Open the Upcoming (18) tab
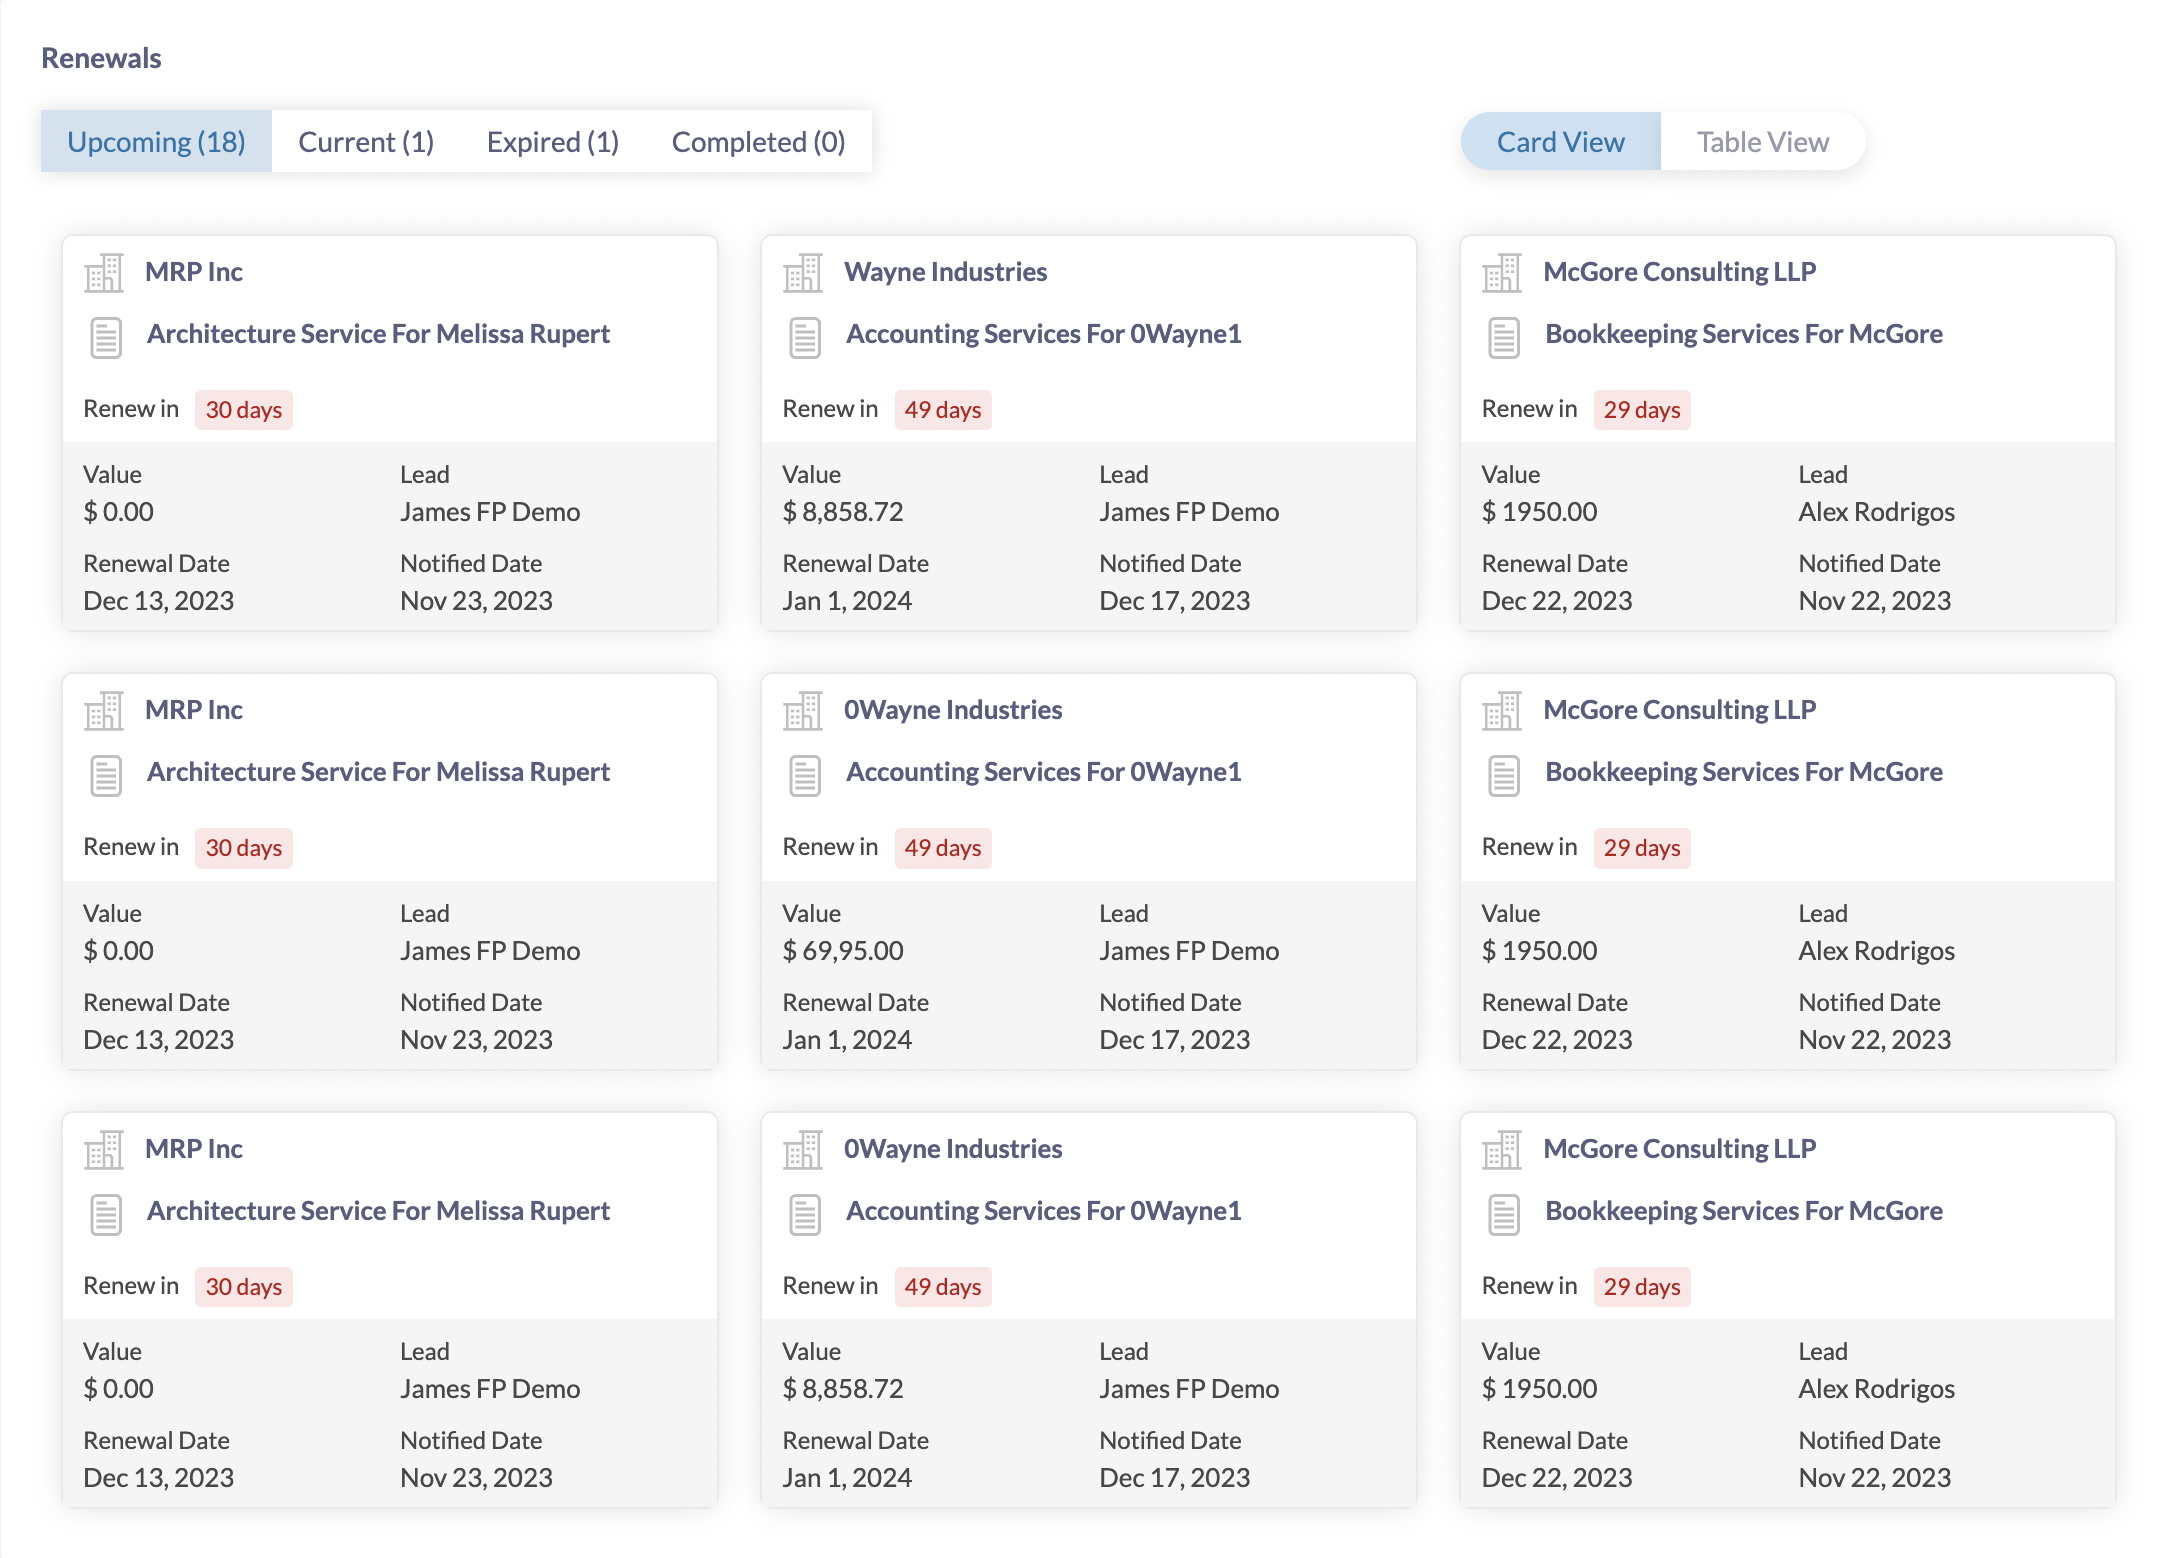Image resolution: width=2176 pixels, height=1558 pixels. coord(156,142)
